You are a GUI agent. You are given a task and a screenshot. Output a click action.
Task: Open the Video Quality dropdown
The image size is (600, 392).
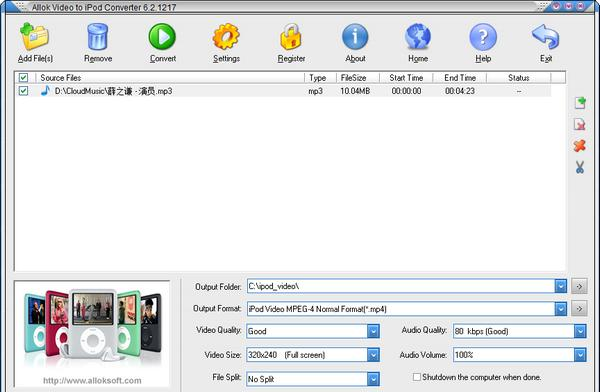(373, 331)
